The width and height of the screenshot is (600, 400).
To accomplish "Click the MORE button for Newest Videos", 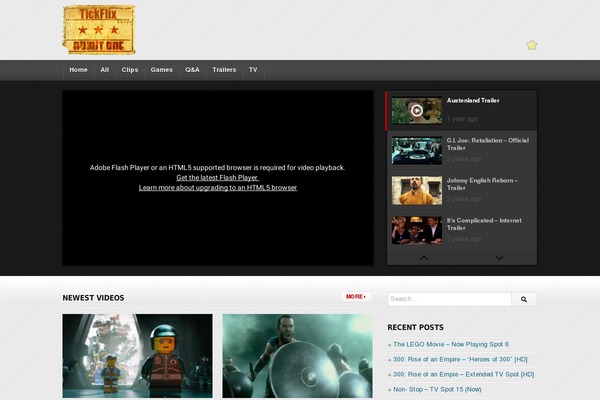I will (x=356, y=297).
